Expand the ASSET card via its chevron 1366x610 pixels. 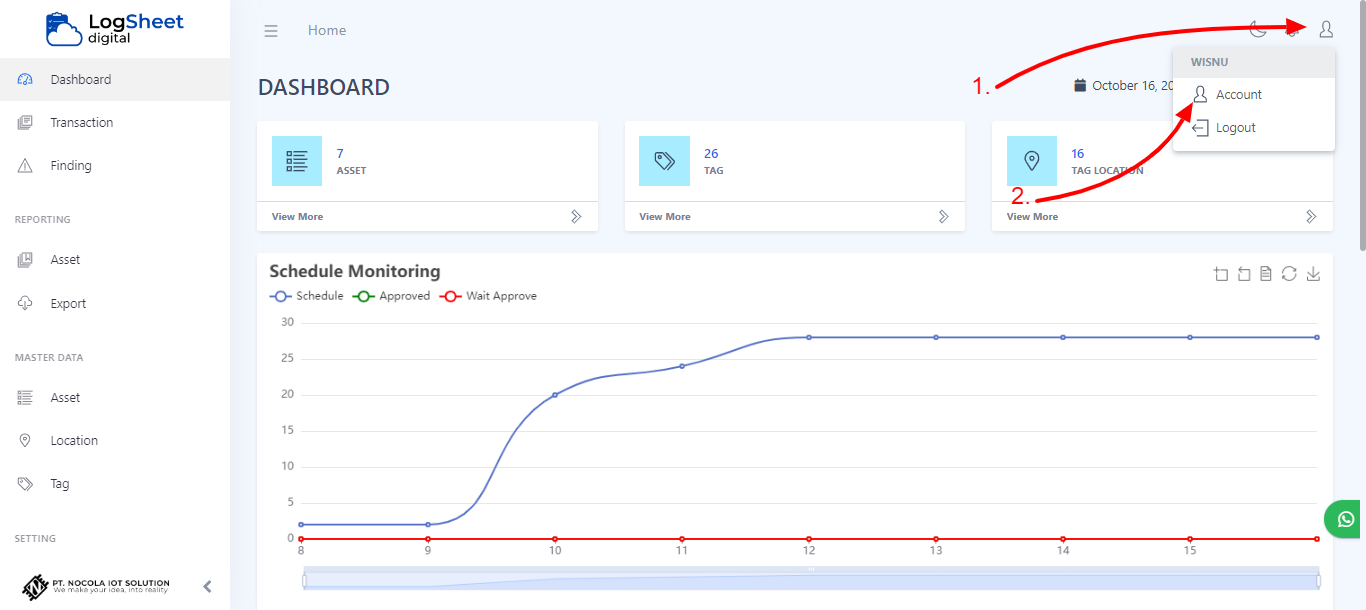point(577,215)
